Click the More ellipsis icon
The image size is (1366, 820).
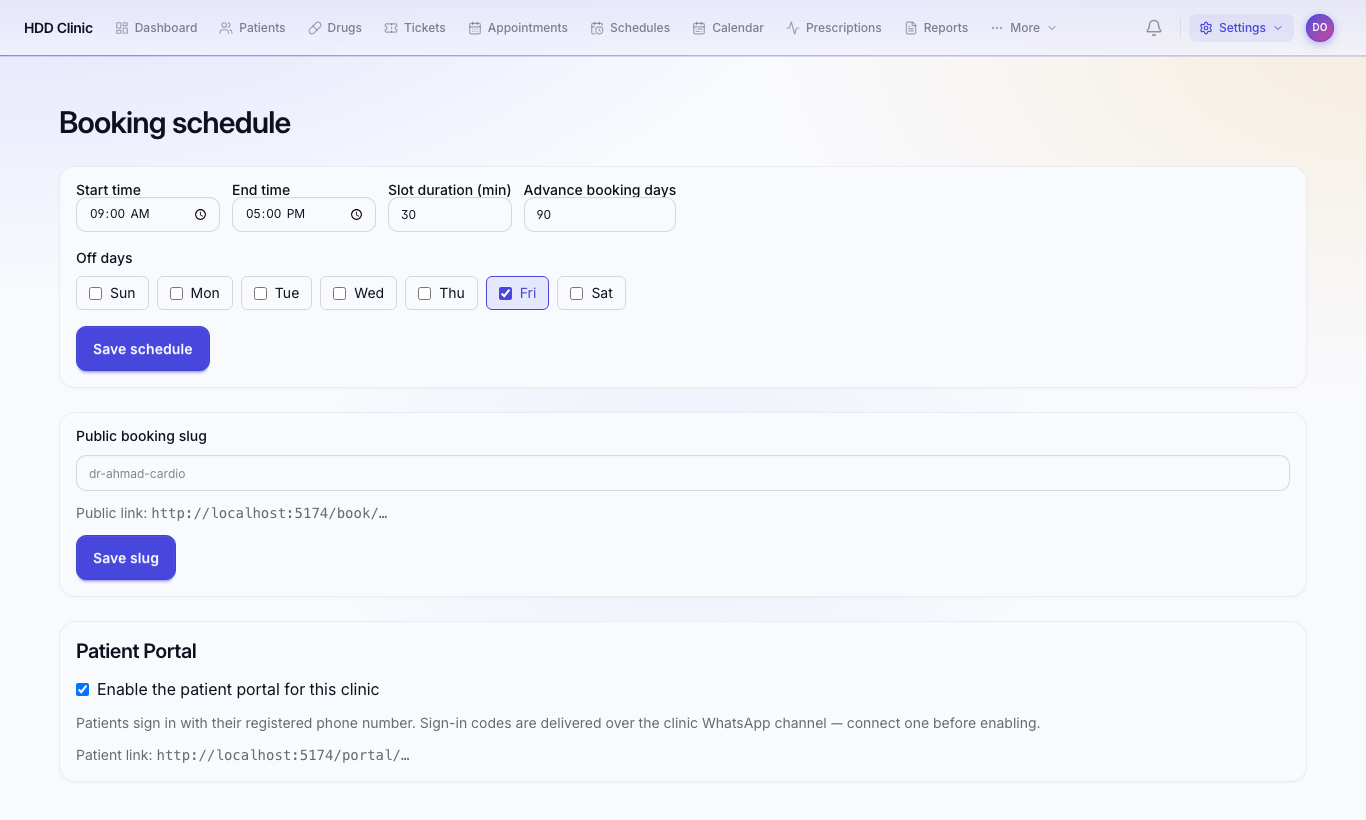point(997,28)
